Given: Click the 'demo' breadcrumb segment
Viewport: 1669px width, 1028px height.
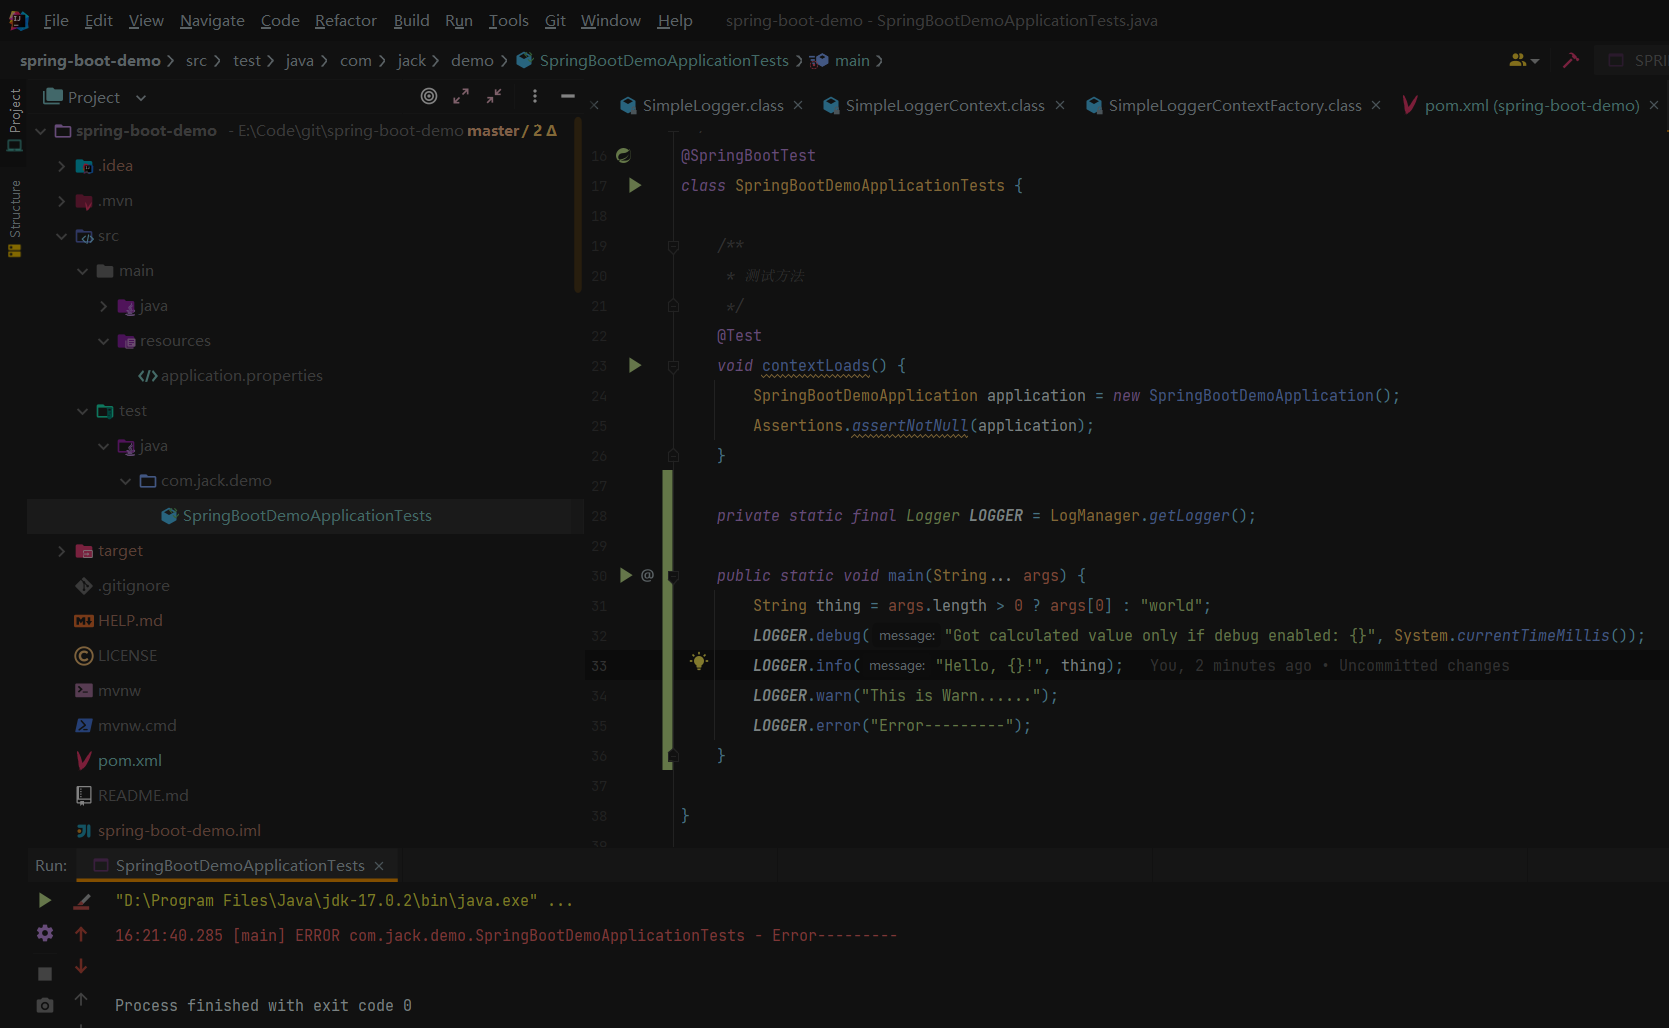Looking at the screenshot, I should 472,61.
